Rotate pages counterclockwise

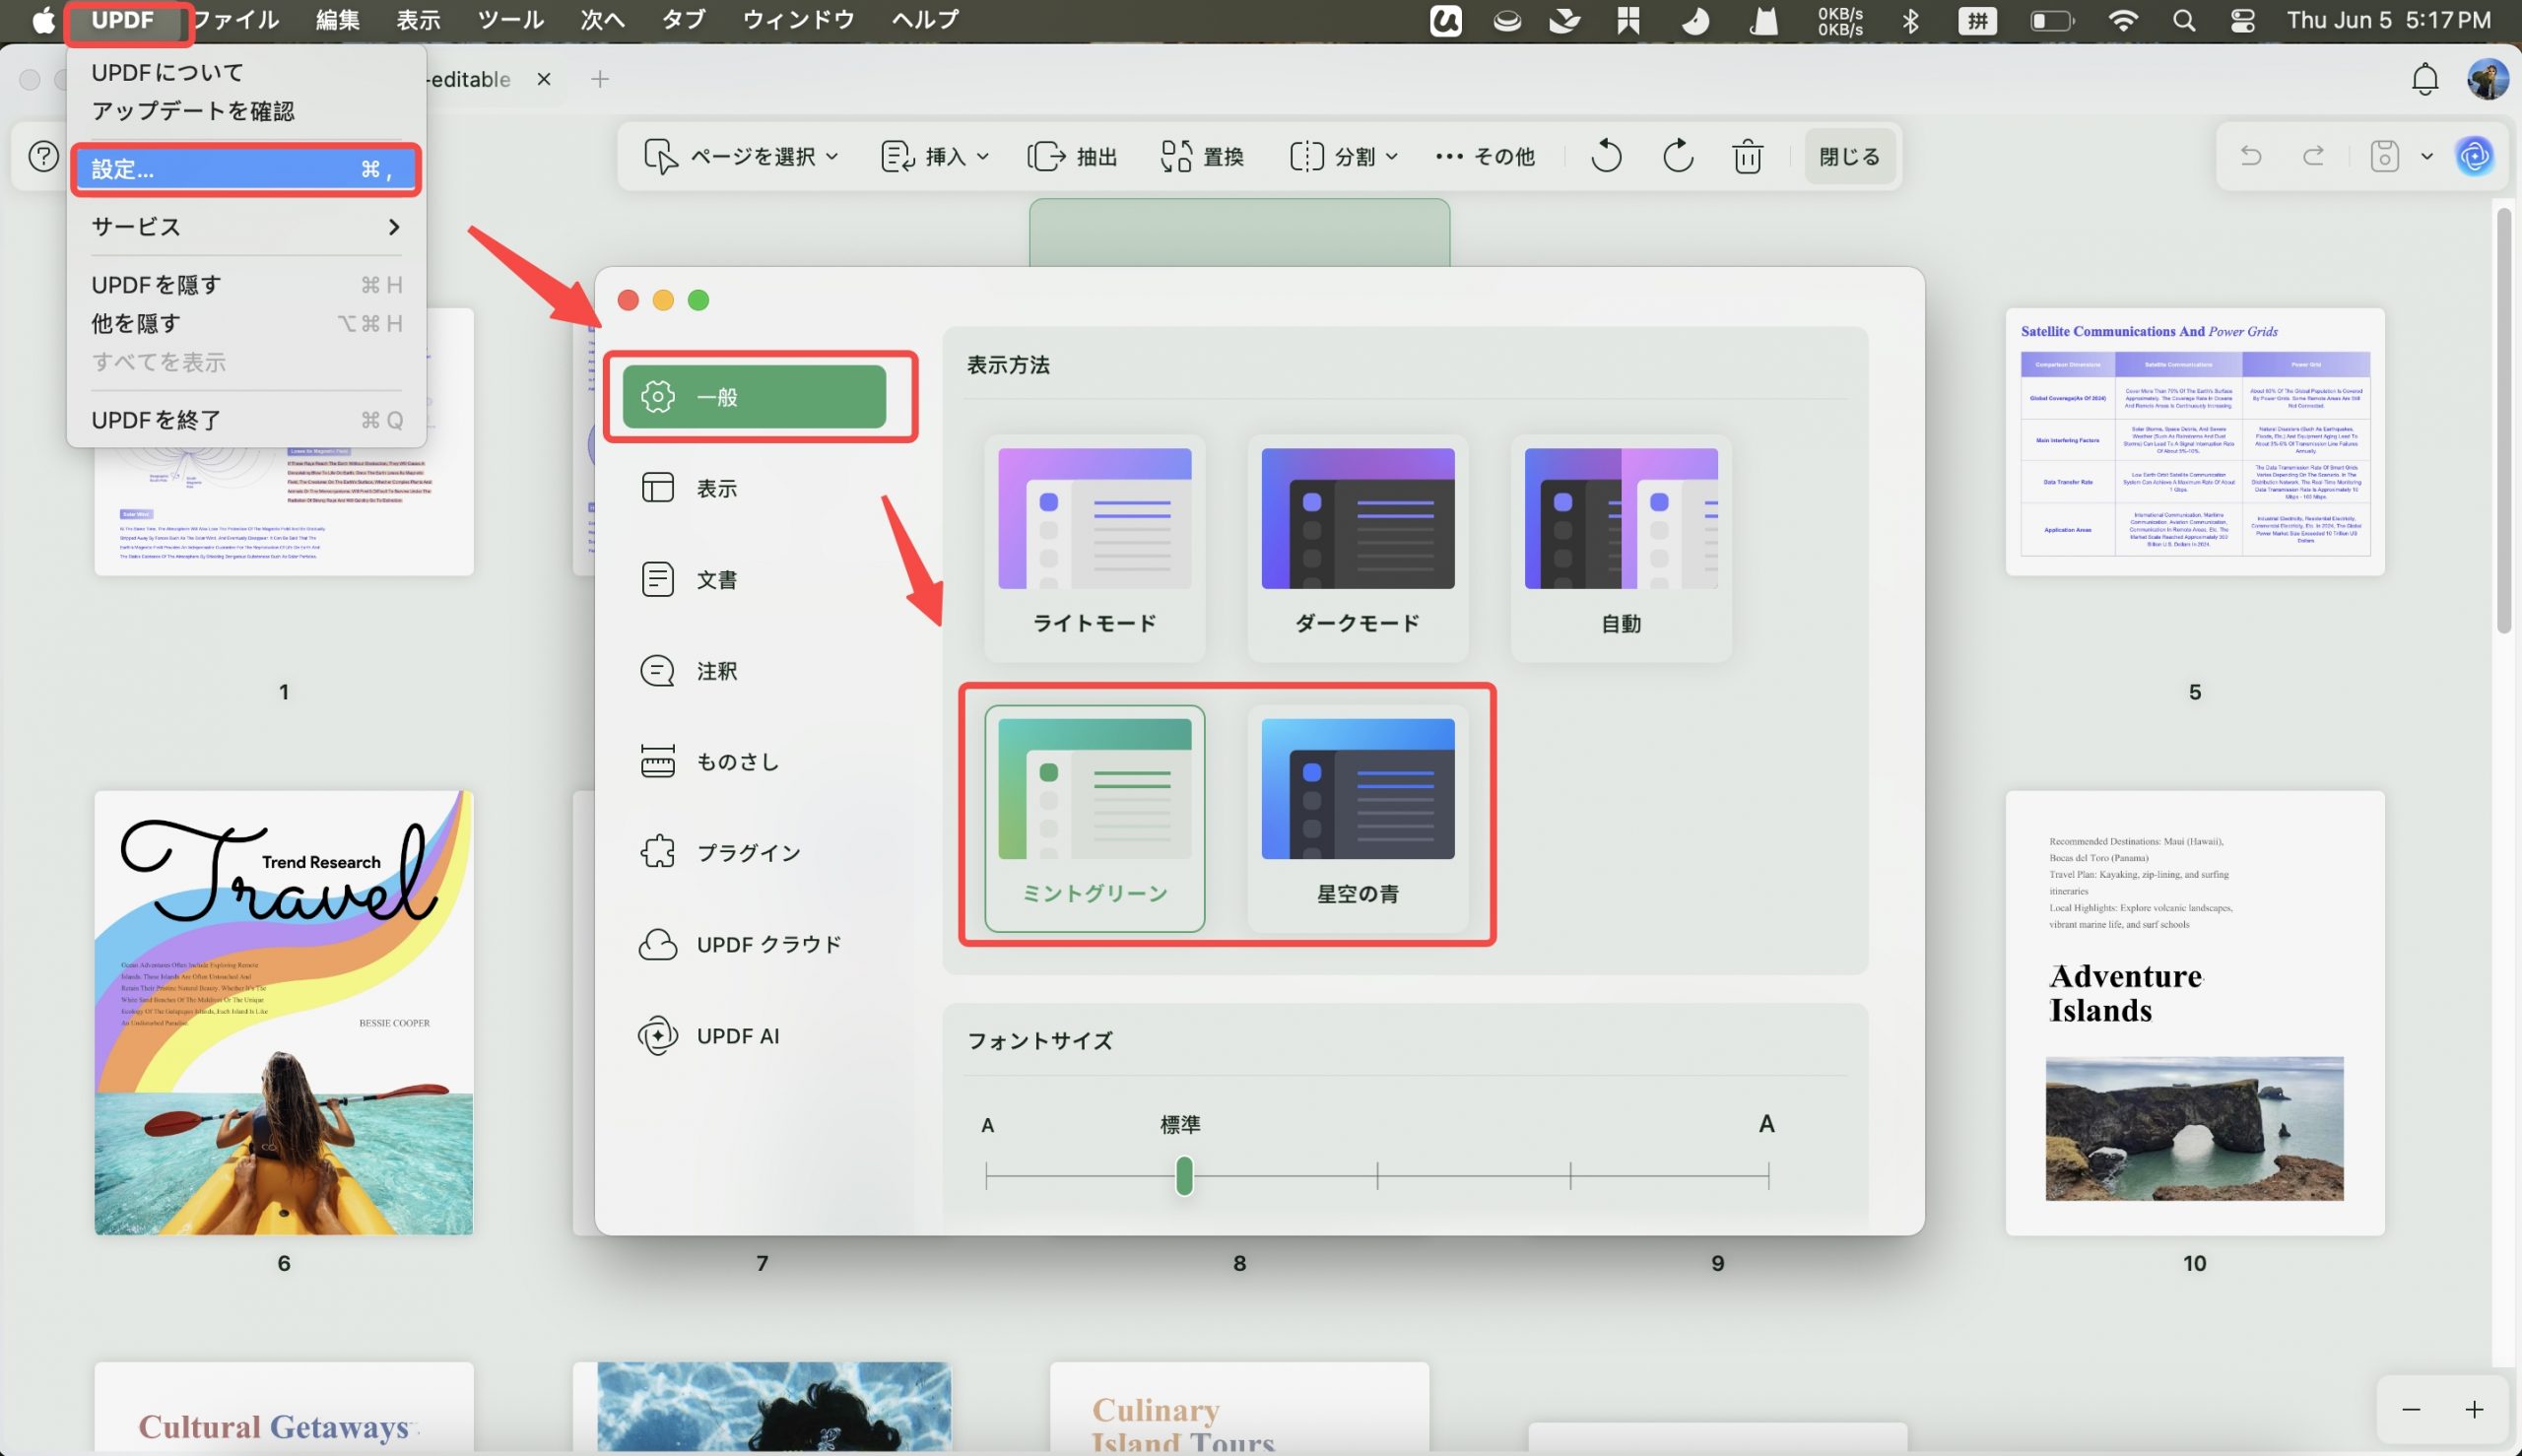coord(1606,157)
